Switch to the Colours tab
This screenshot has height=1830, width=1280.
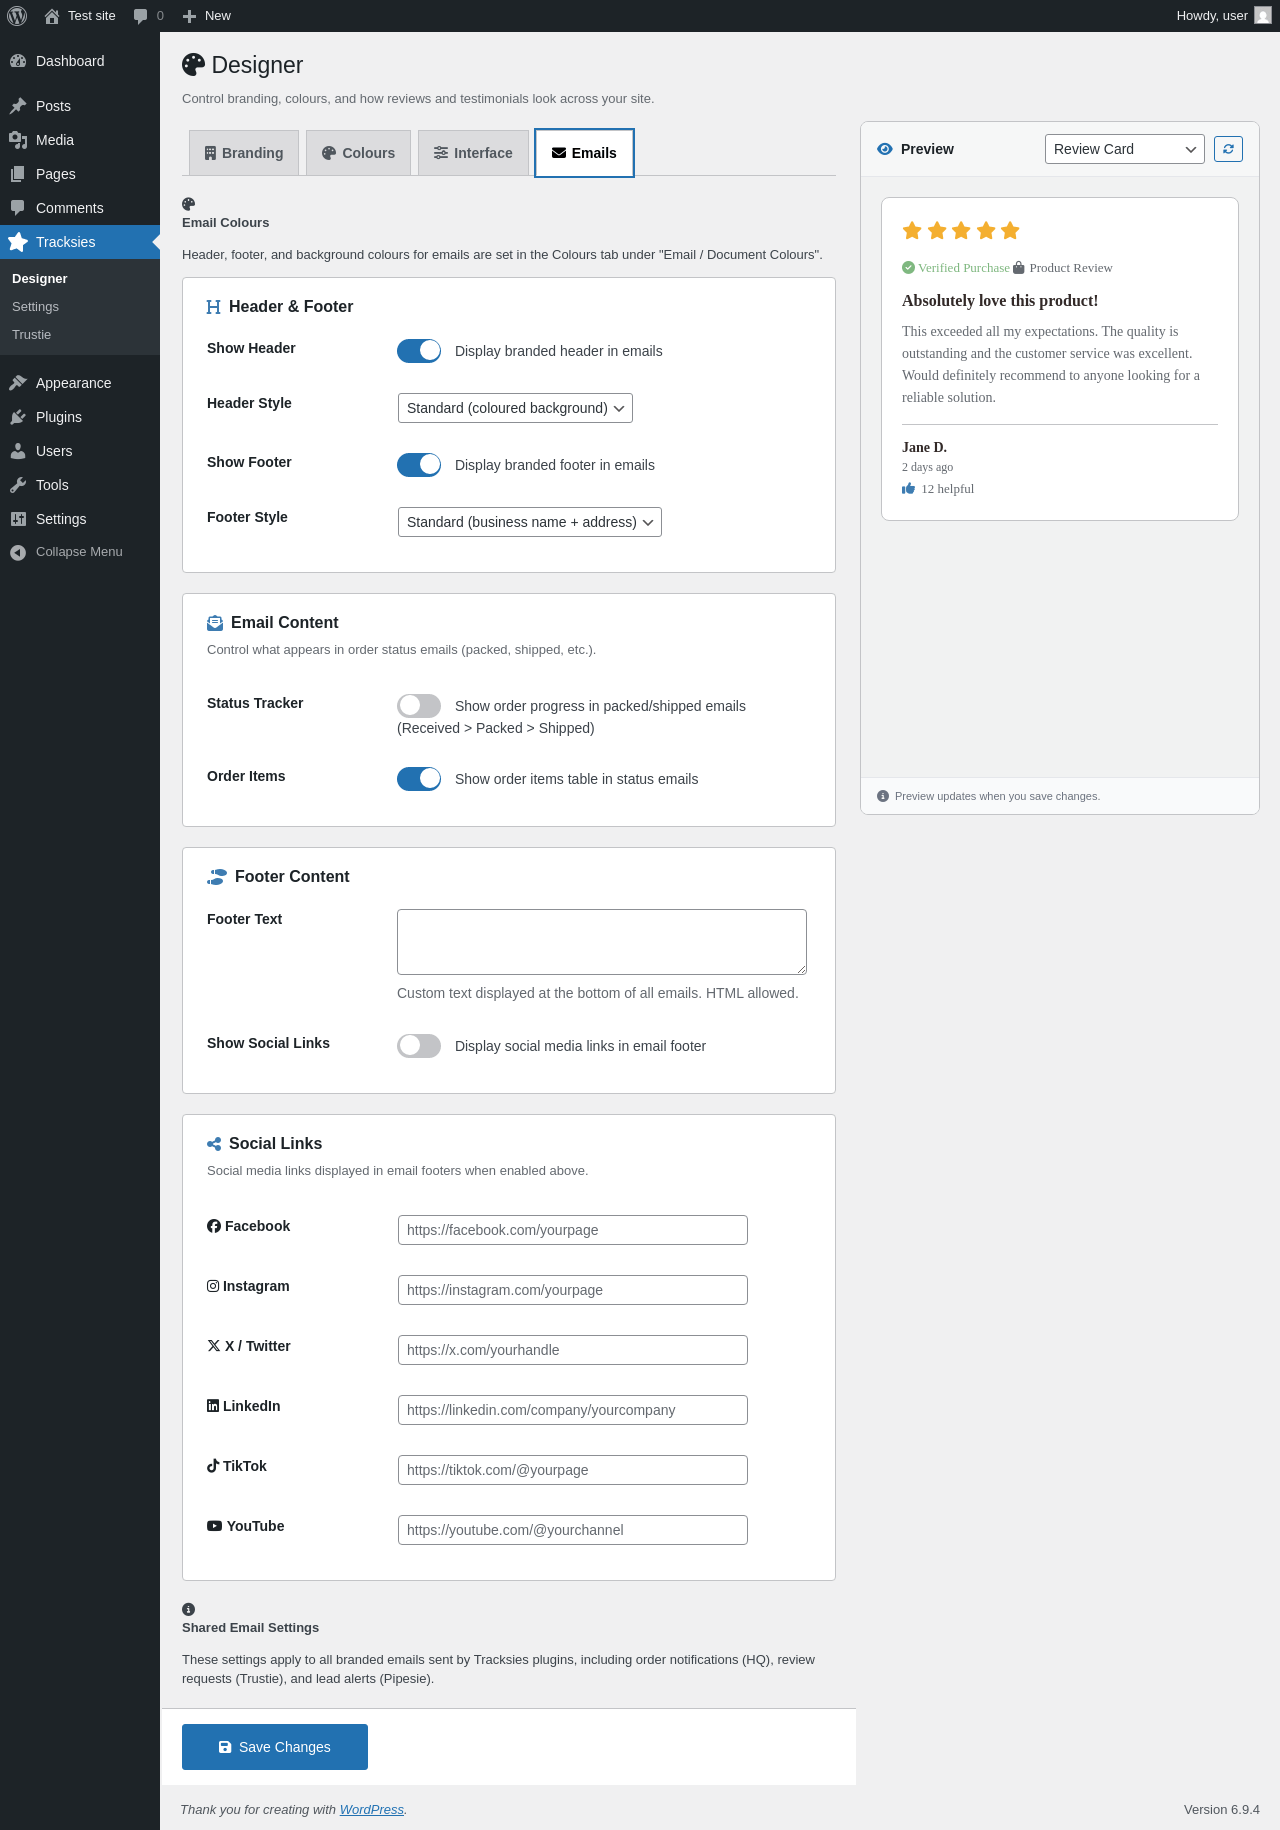coord(358,153)
